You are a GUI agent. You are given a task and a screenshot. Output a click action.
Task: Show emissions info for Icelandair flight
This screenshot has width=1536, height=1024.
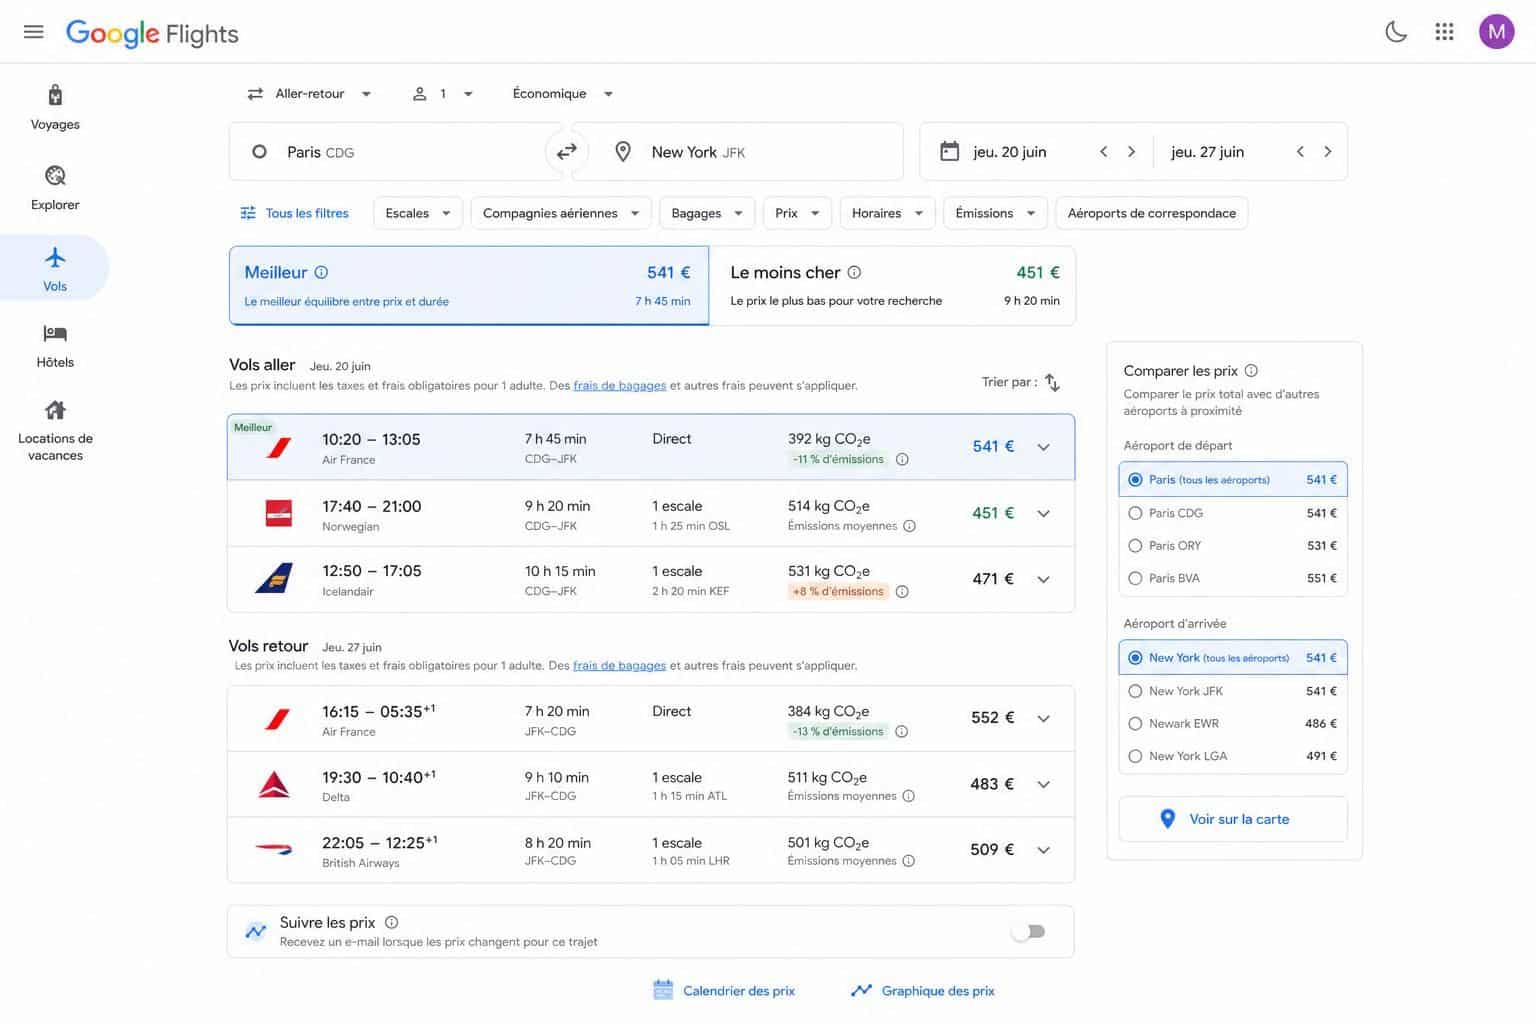coord(902,592)
